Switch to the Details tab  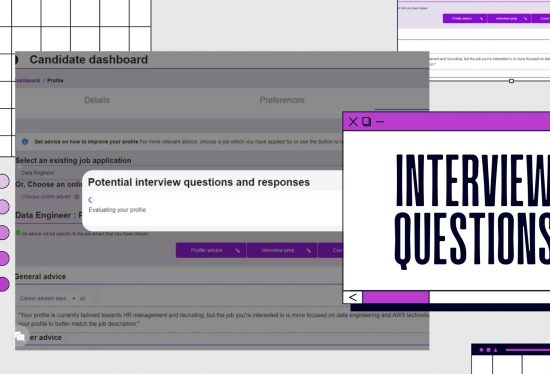97,100
